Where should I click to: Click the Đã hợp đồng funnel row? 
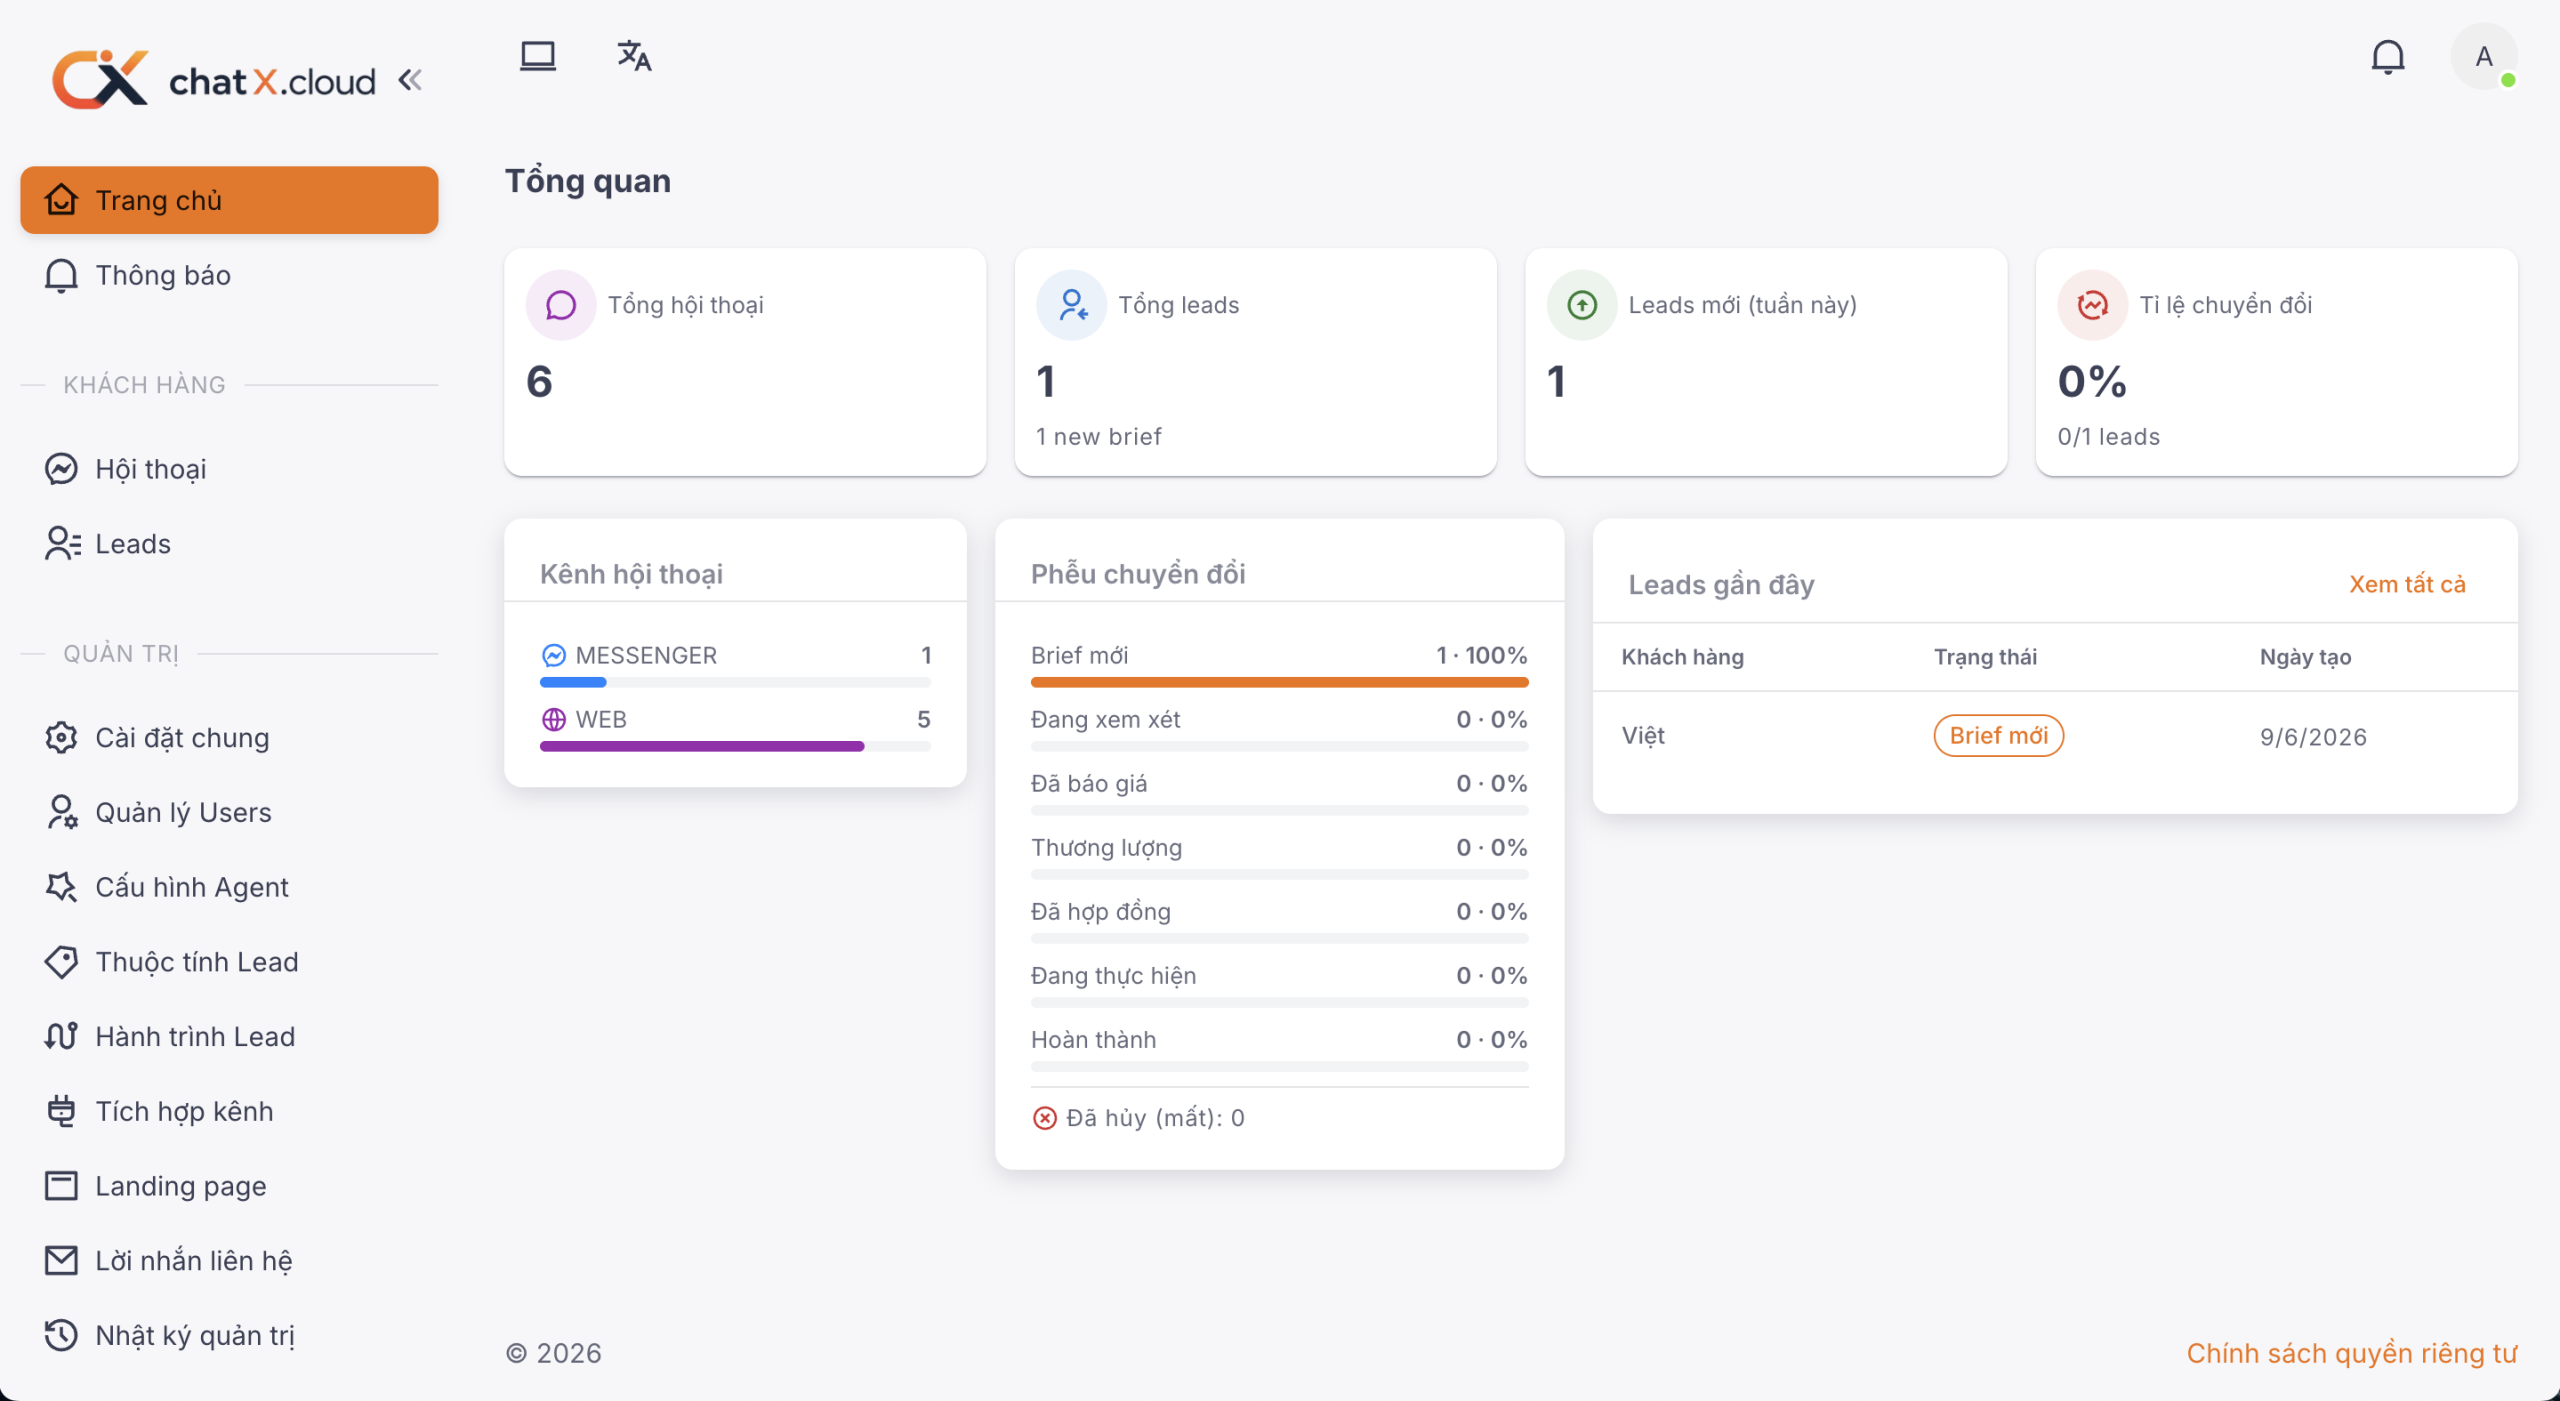pos(1279,922)
